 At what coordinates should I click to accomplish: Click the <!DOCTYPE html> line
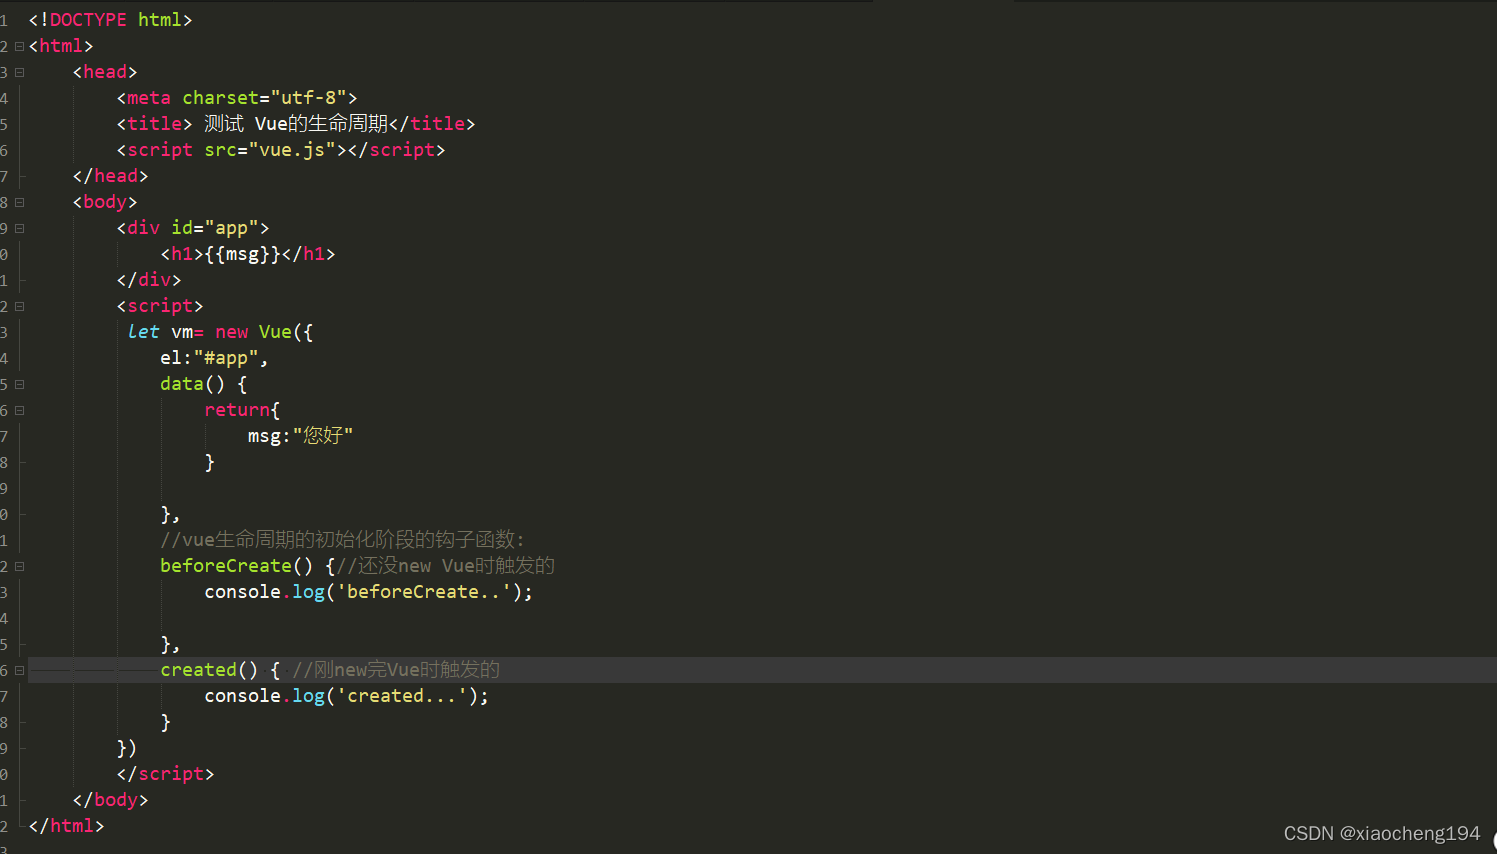pyautogui.click(x=110, y=20)
